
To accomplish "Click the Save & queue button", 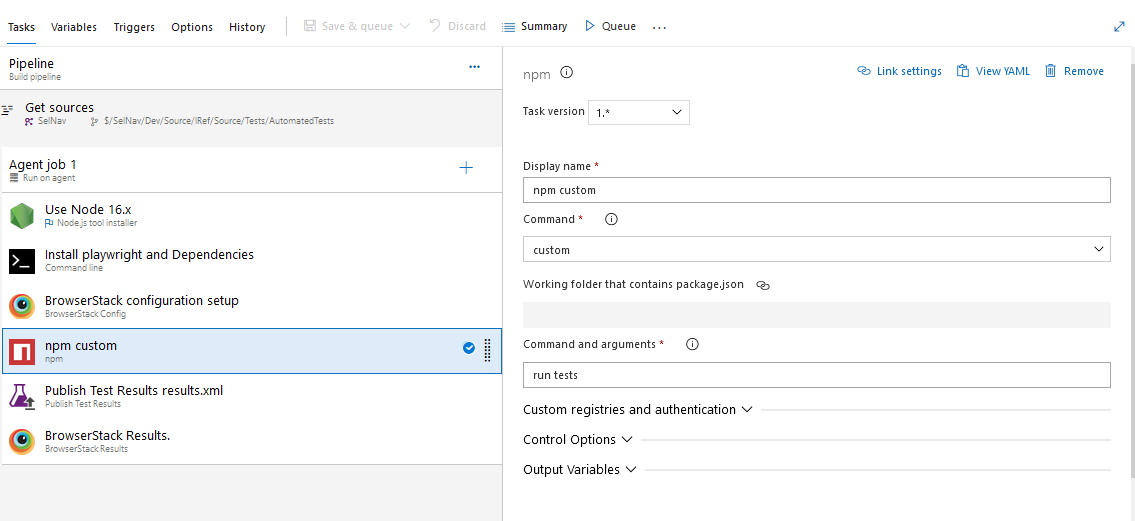I will pos(349,26).
